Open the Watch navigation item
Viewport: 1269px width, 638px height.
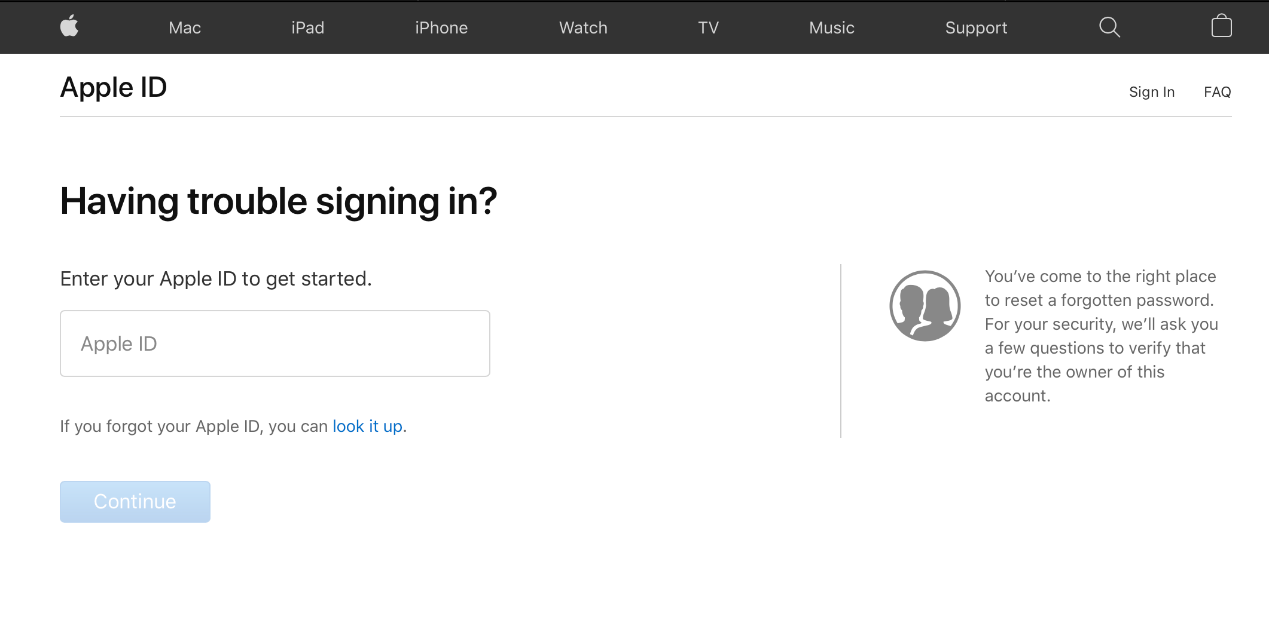click(583, 28)
